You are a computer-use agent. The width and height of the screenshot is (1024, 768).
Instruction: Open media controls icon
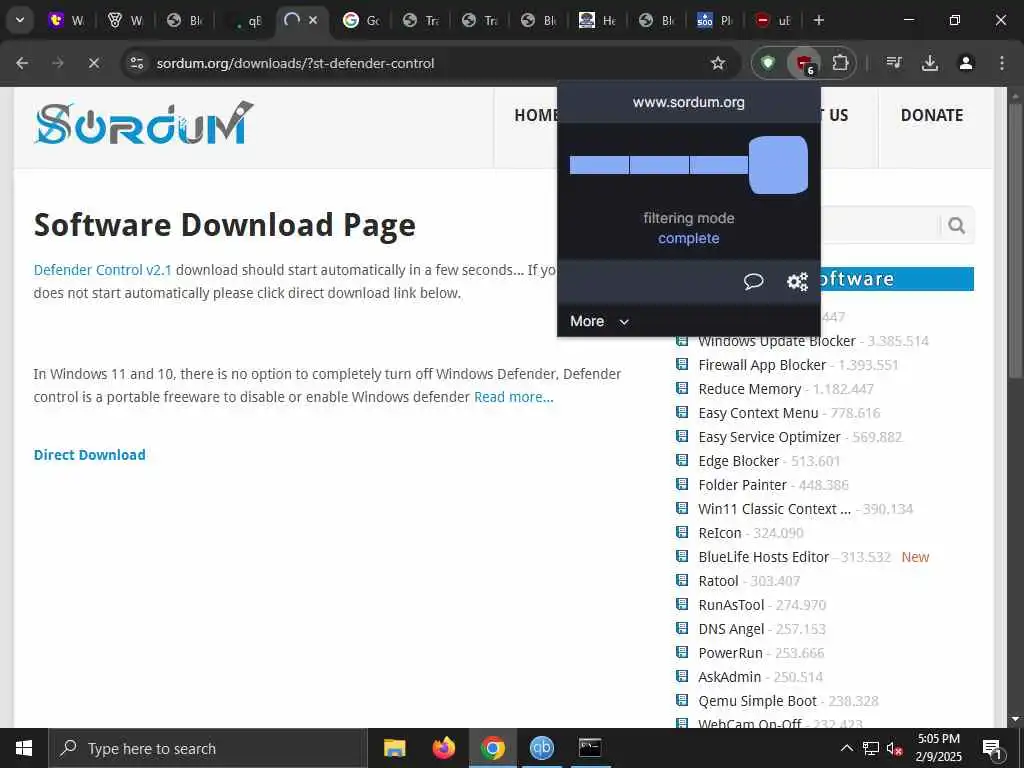click(894, 63)
